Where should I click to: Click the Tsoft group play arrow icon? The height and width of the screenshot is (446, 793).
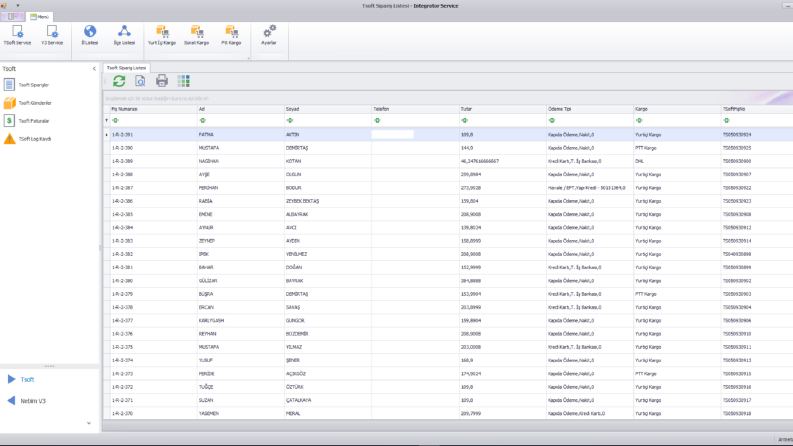(x=11, y=379)
